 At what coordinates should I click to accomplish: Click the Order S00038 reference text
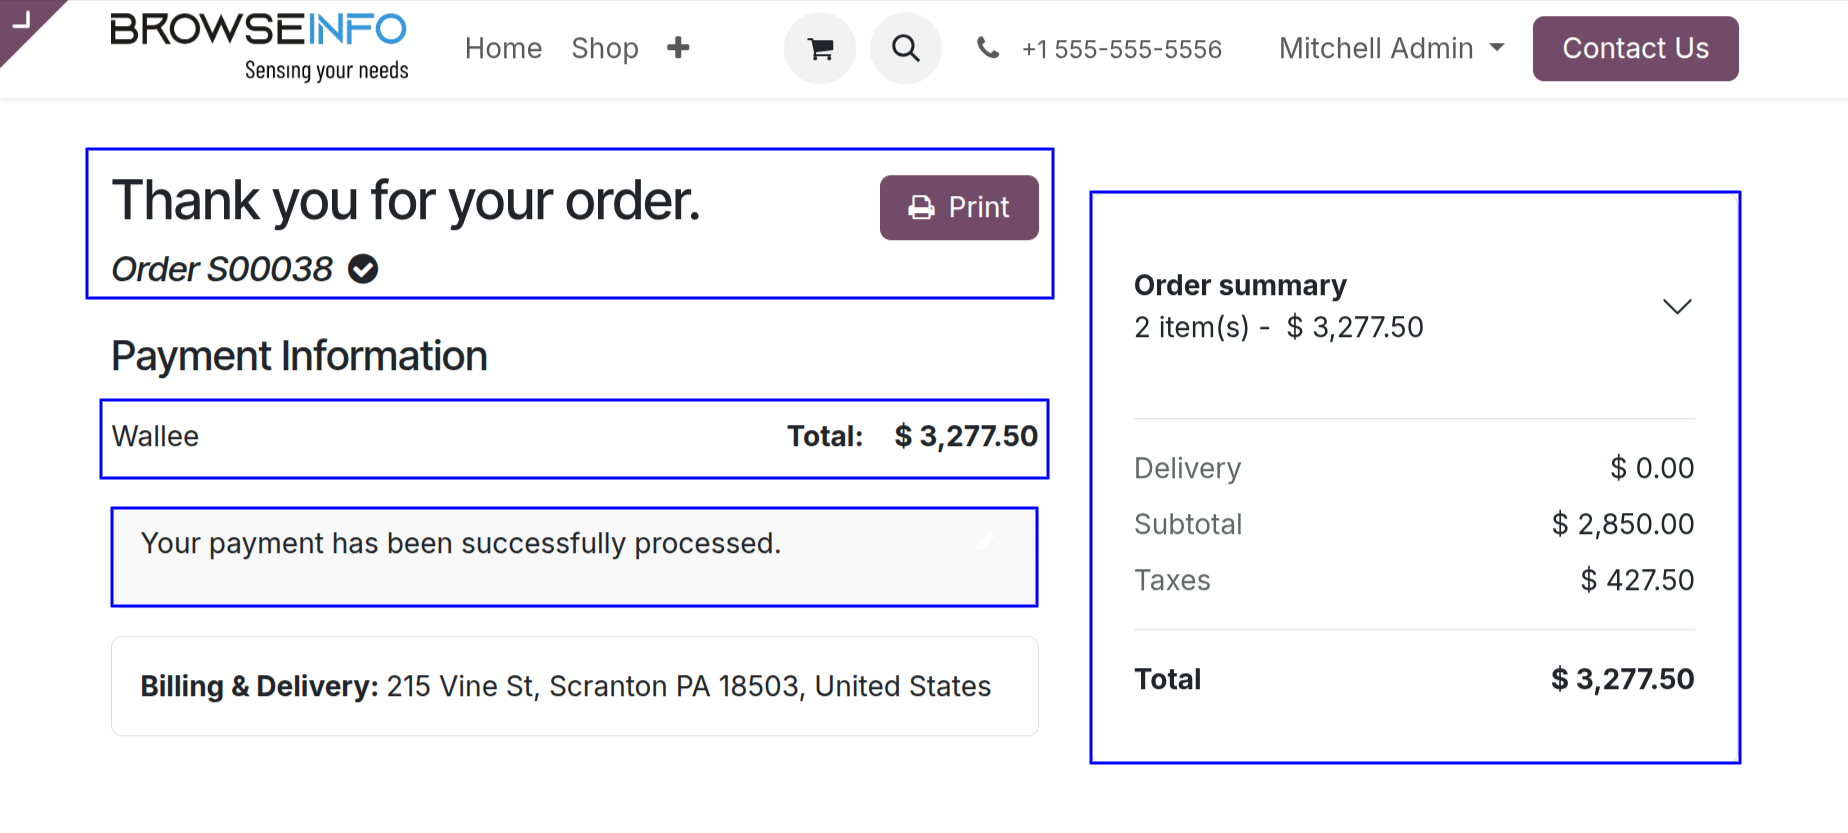coord(222,269)
